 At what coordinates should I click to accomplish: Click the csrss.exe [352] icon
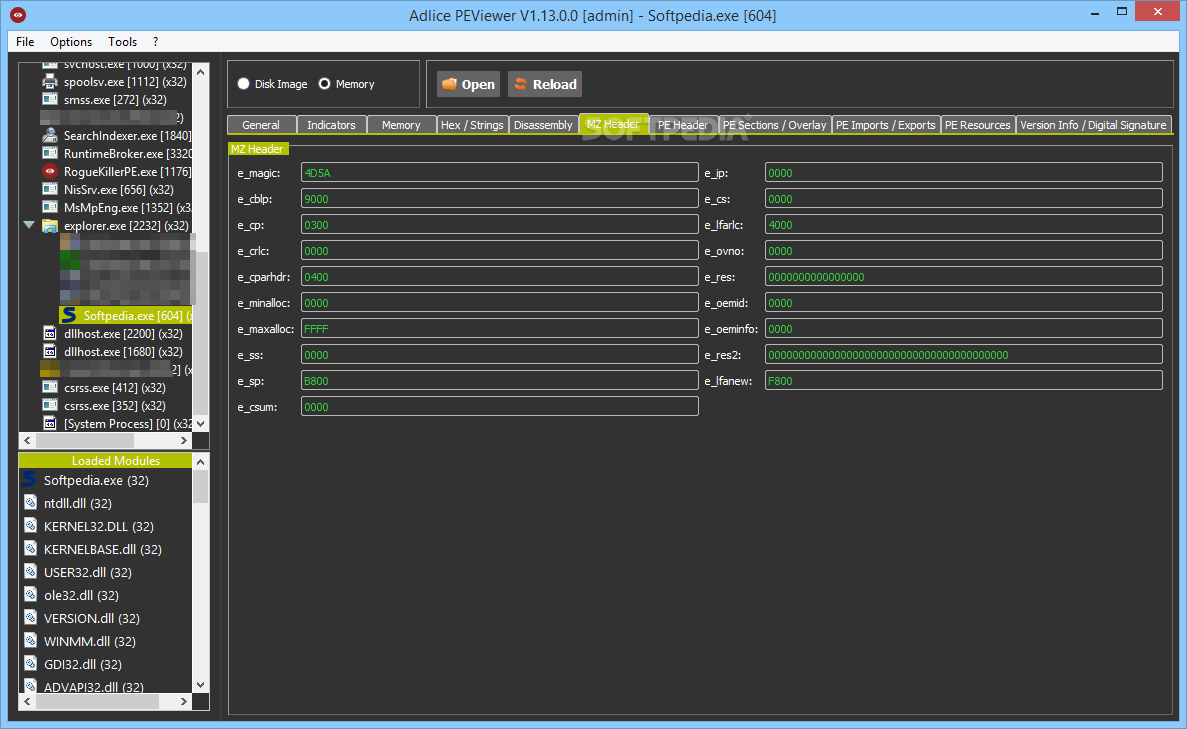50,405
